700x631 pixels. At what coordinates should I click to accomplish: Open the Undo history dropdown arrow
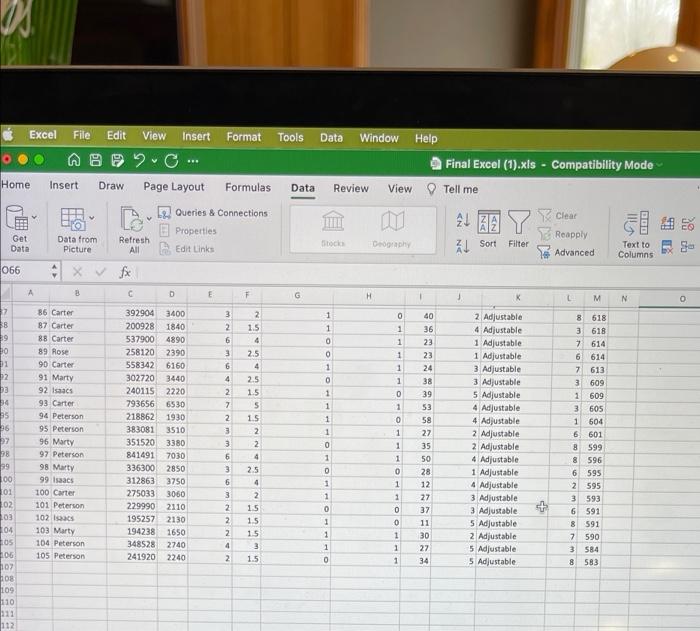(154, 161)
